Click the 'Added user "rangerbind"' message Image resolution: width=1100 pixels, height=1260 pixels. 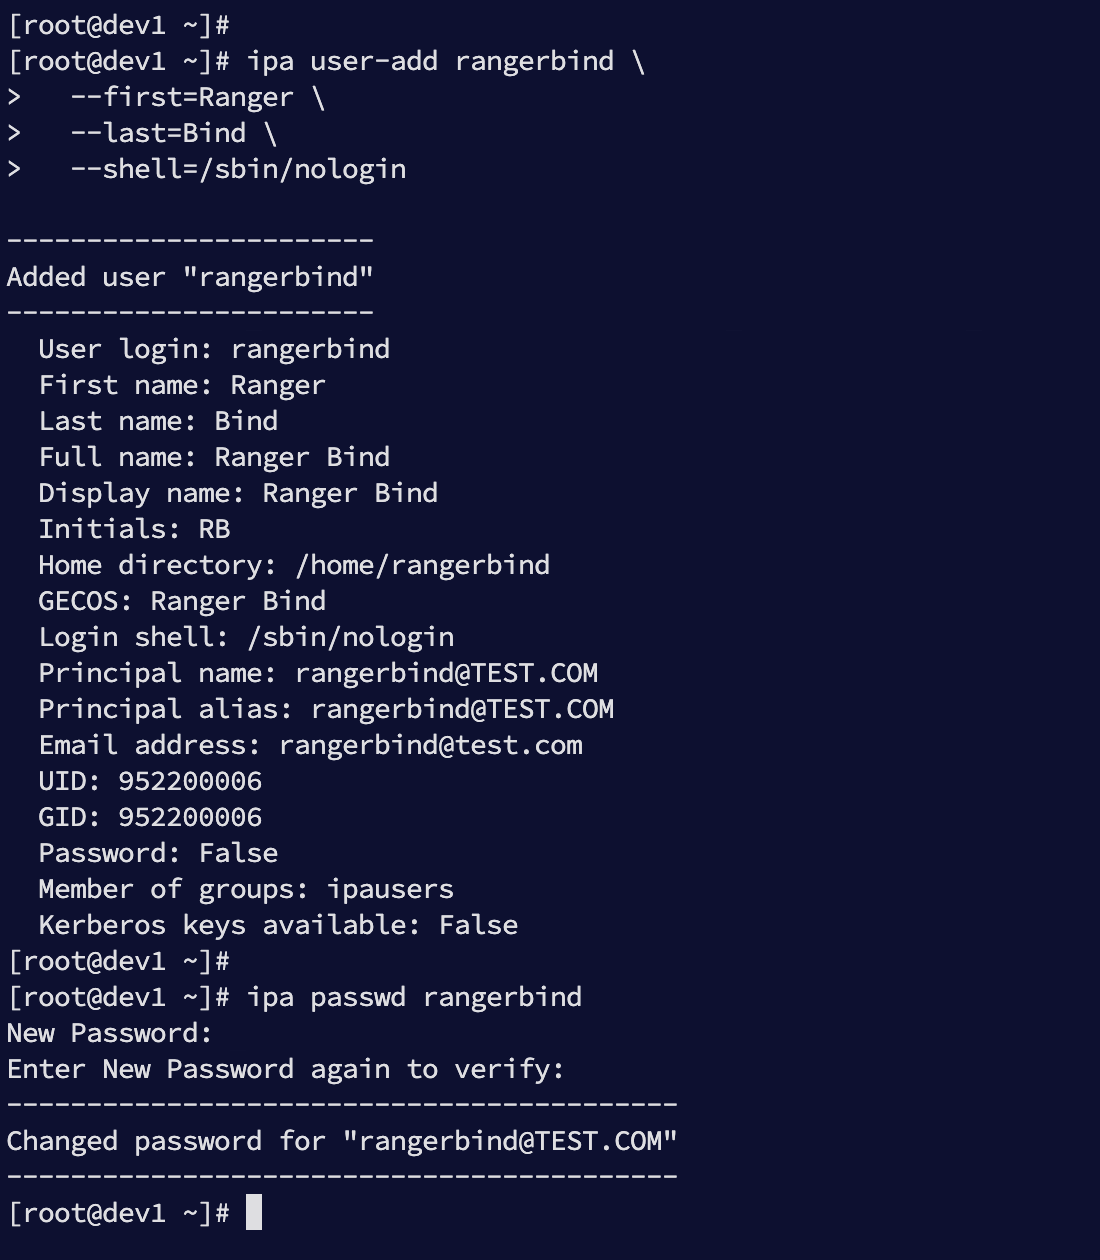pos(190,277)
